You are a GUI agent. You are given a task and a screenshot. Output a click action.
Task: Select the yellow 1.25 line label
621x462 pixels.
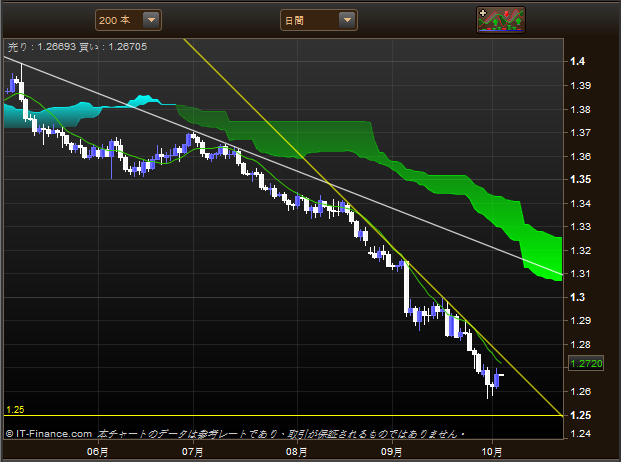[15, 410]
